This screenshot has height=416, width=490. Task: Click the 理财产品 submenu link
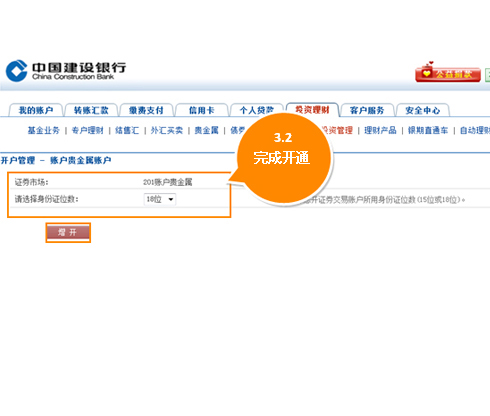point(380,130)
